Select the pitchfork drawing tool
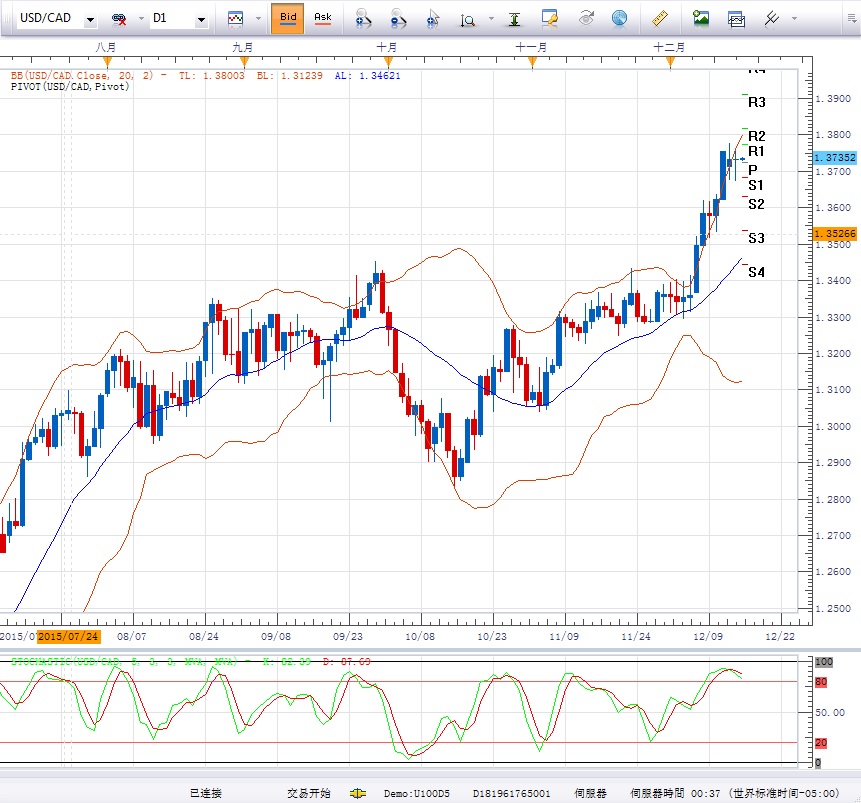This screenshot has width=861, height=803. click(x=772, y=18)
